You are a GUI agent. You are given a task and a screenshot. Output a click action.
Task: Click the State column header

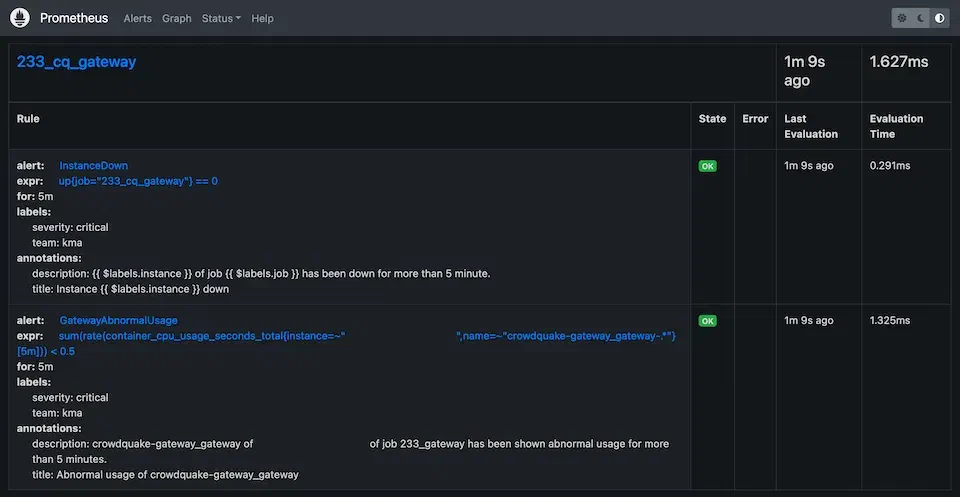tap(712, 118)
